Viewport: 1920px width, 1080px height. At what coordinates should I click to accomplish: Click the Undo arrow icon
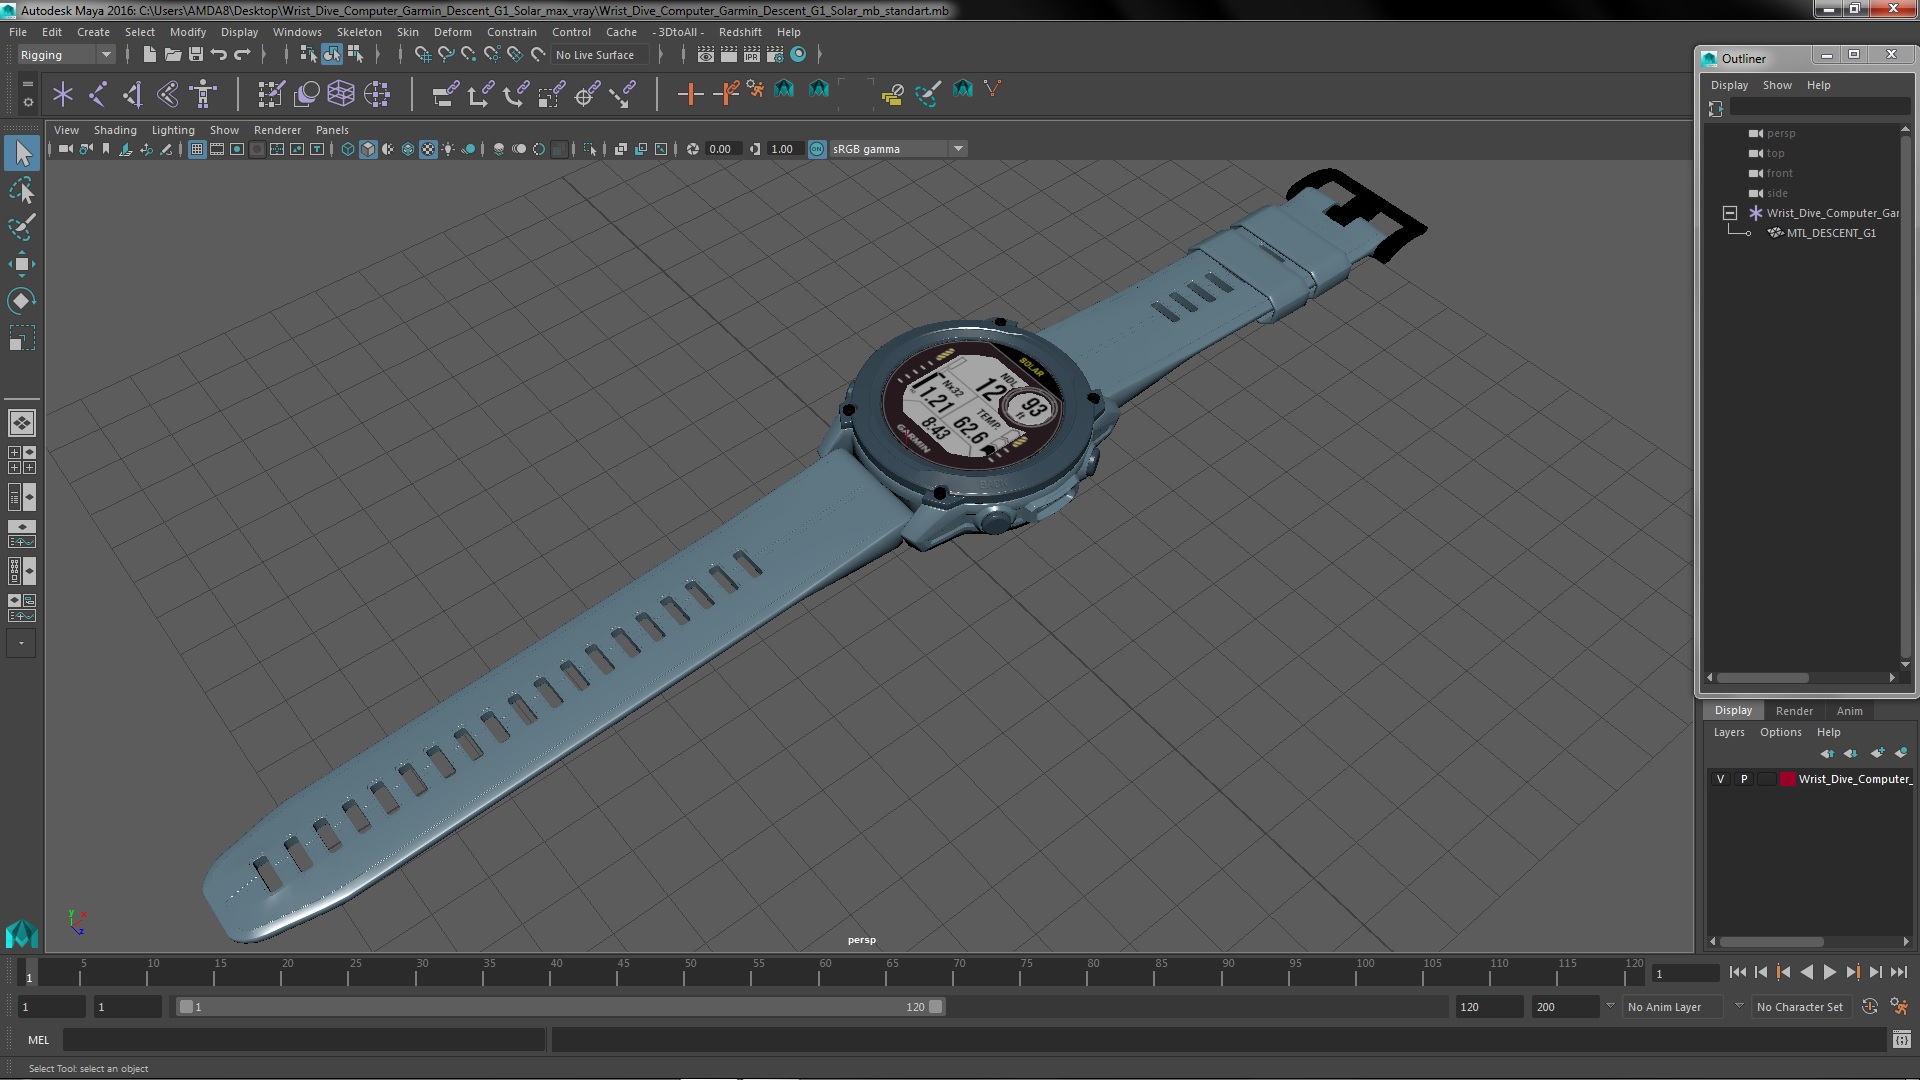[219, 54]
